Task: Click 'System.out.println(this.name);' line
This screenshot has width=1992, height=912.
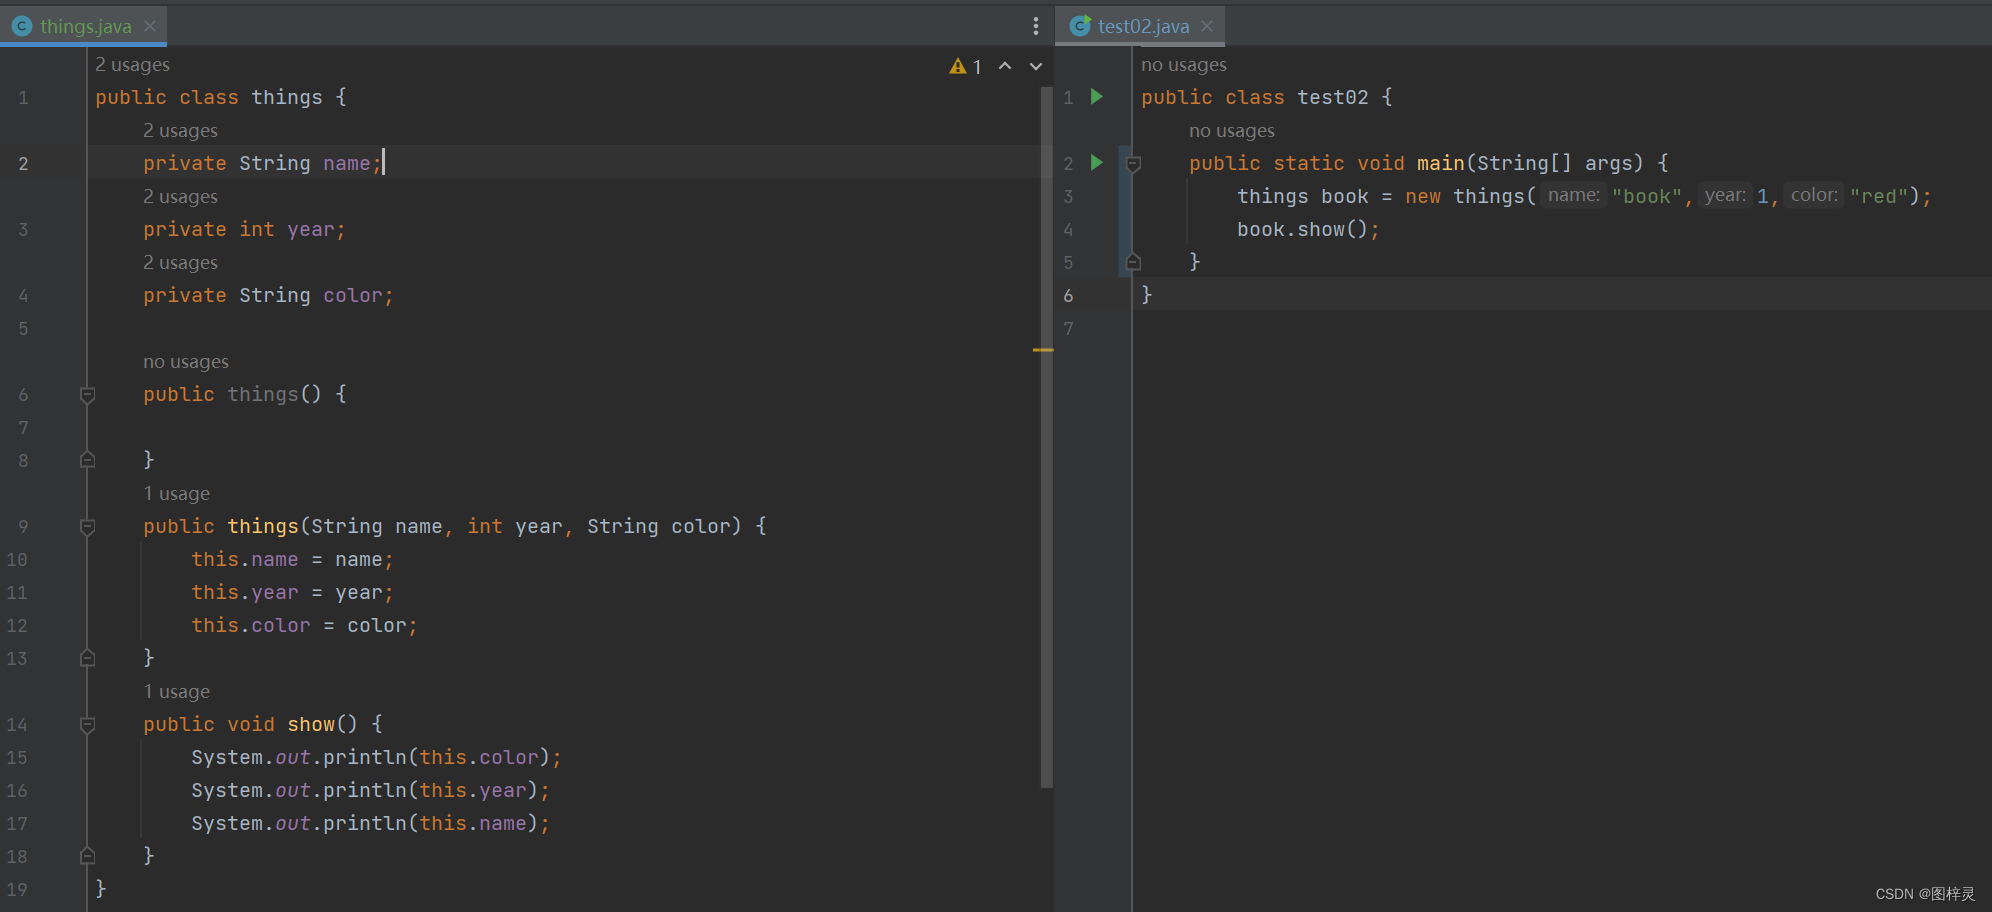Action: pyautogui.click(x=371, y=824)
